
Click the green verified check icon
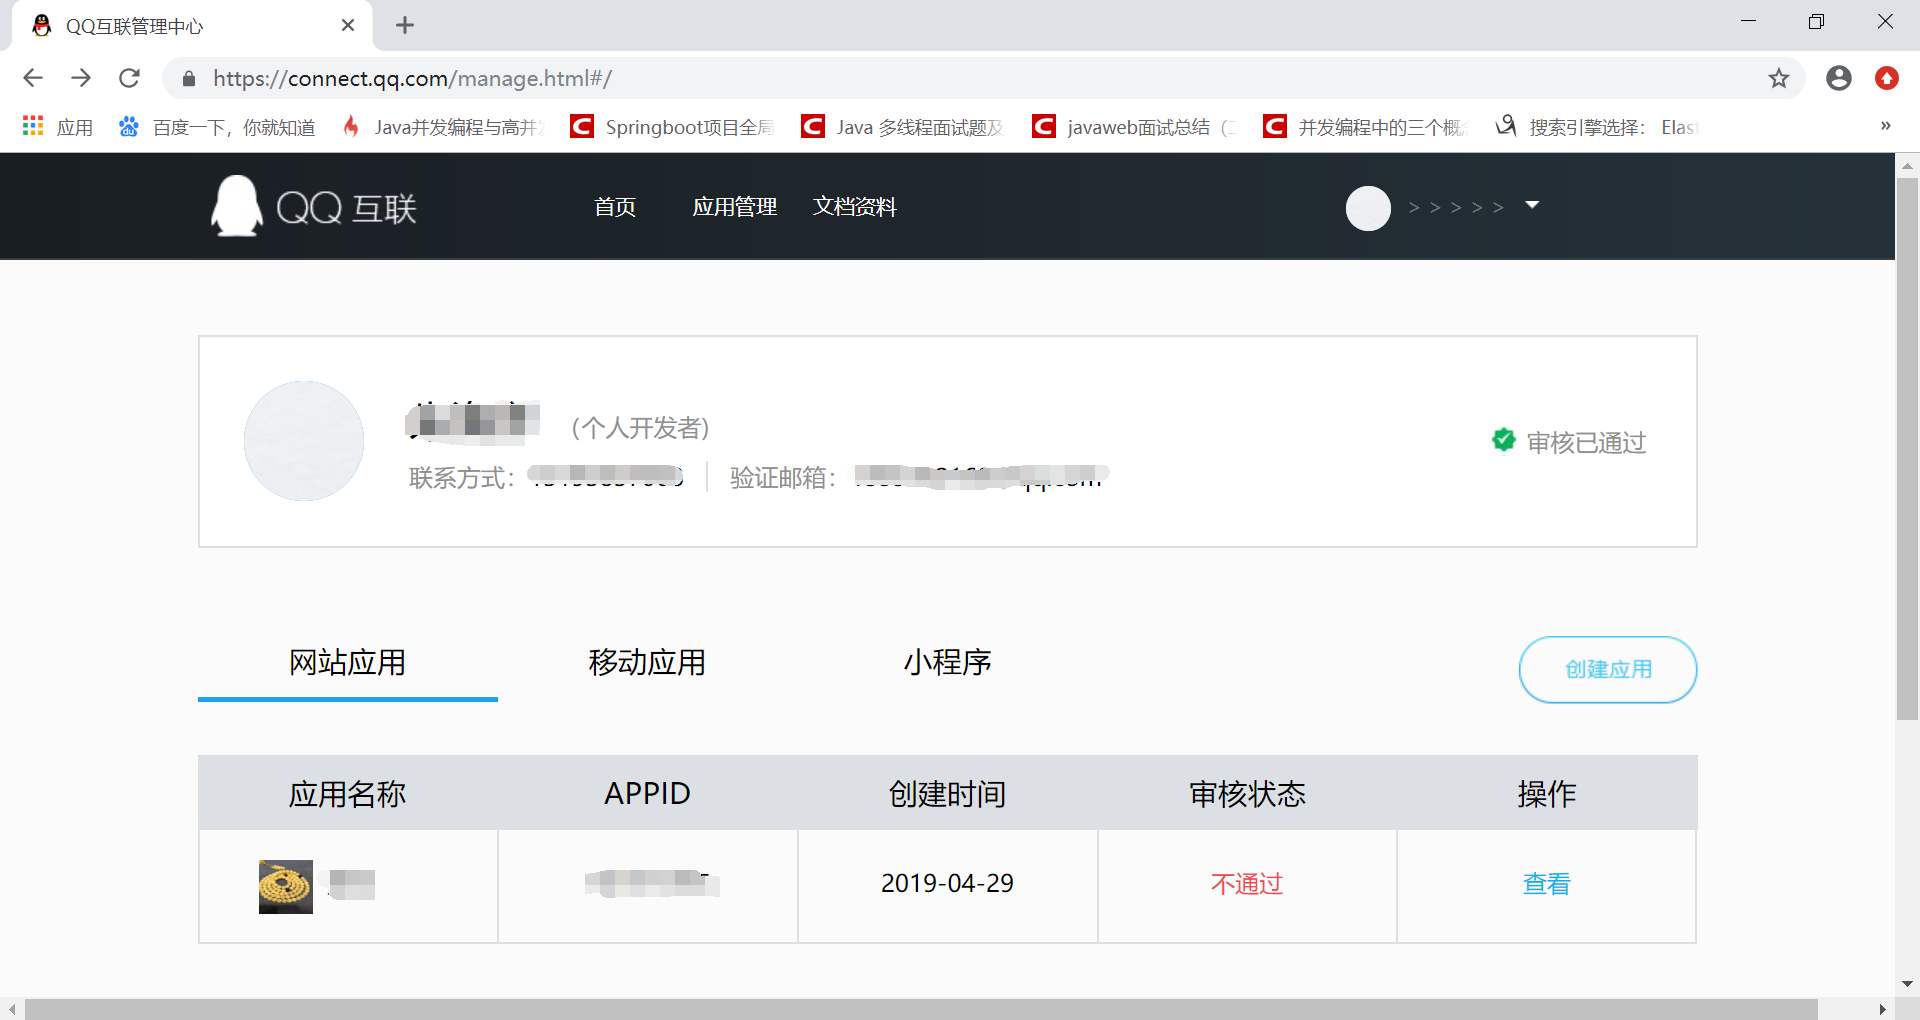(1503, 440)
